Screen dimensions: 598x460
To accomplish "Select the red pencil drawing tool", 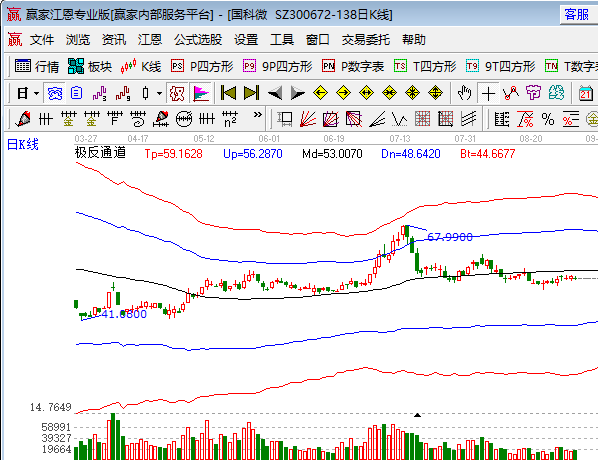I will coord(23,119).
